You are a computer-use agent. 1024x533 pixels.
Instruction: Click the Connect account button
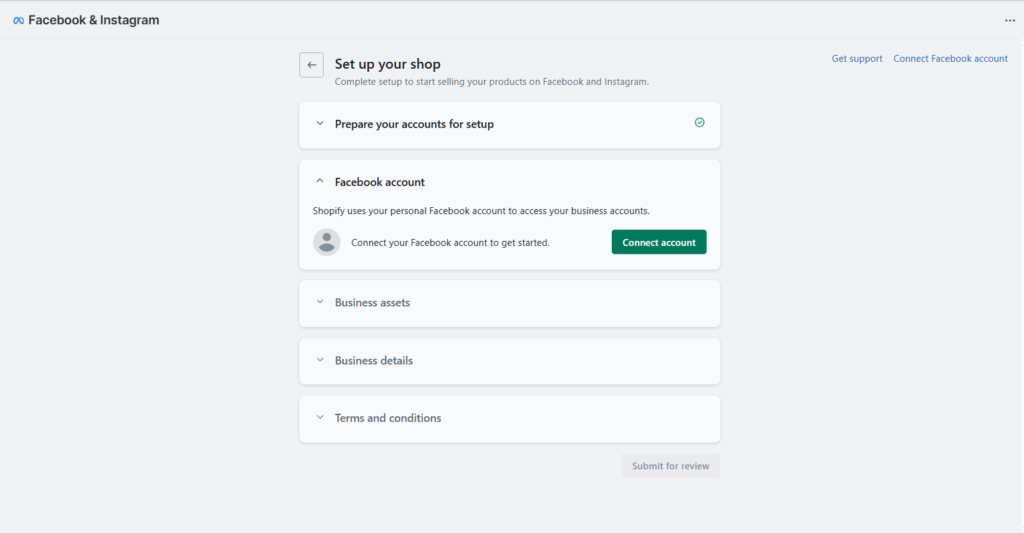tap(659, 242)
